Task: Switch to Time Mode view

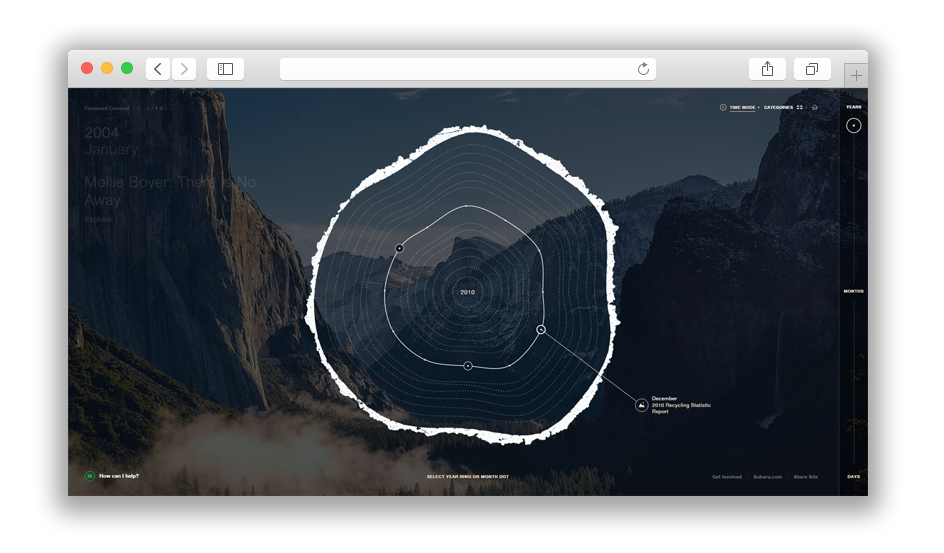Action: pyautogui.click(x=742, y=107)
